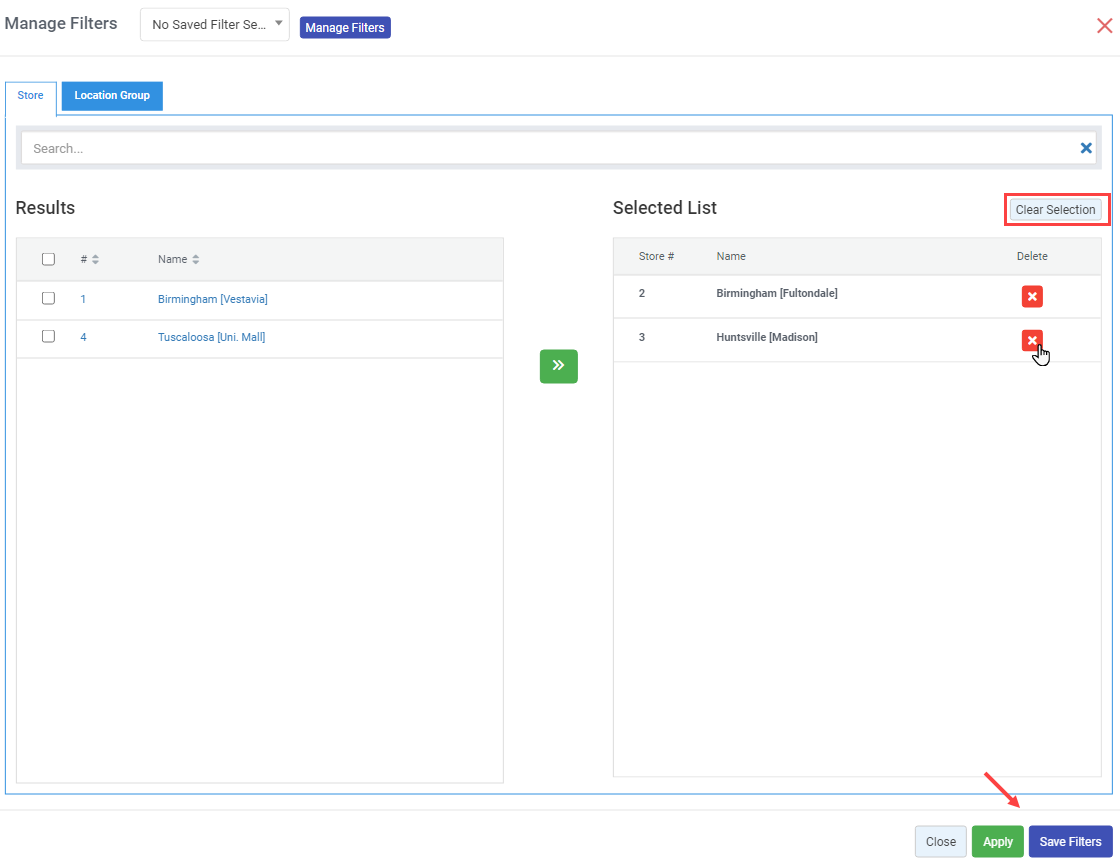The image size is (1120, 867).
Task: Sort results by # column arrows
Action: click(x=95, y=259)
